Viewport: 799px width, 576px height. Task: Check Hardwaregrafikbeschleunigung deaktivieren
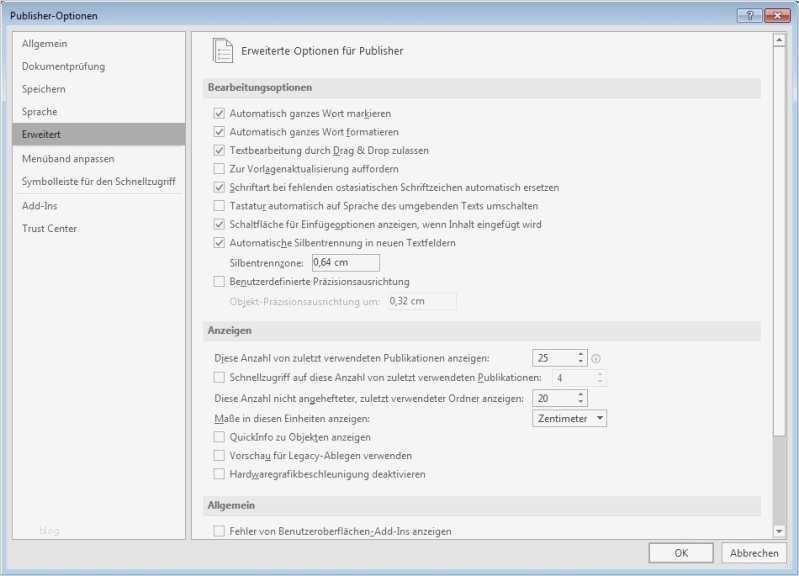(x=219, y=474)
